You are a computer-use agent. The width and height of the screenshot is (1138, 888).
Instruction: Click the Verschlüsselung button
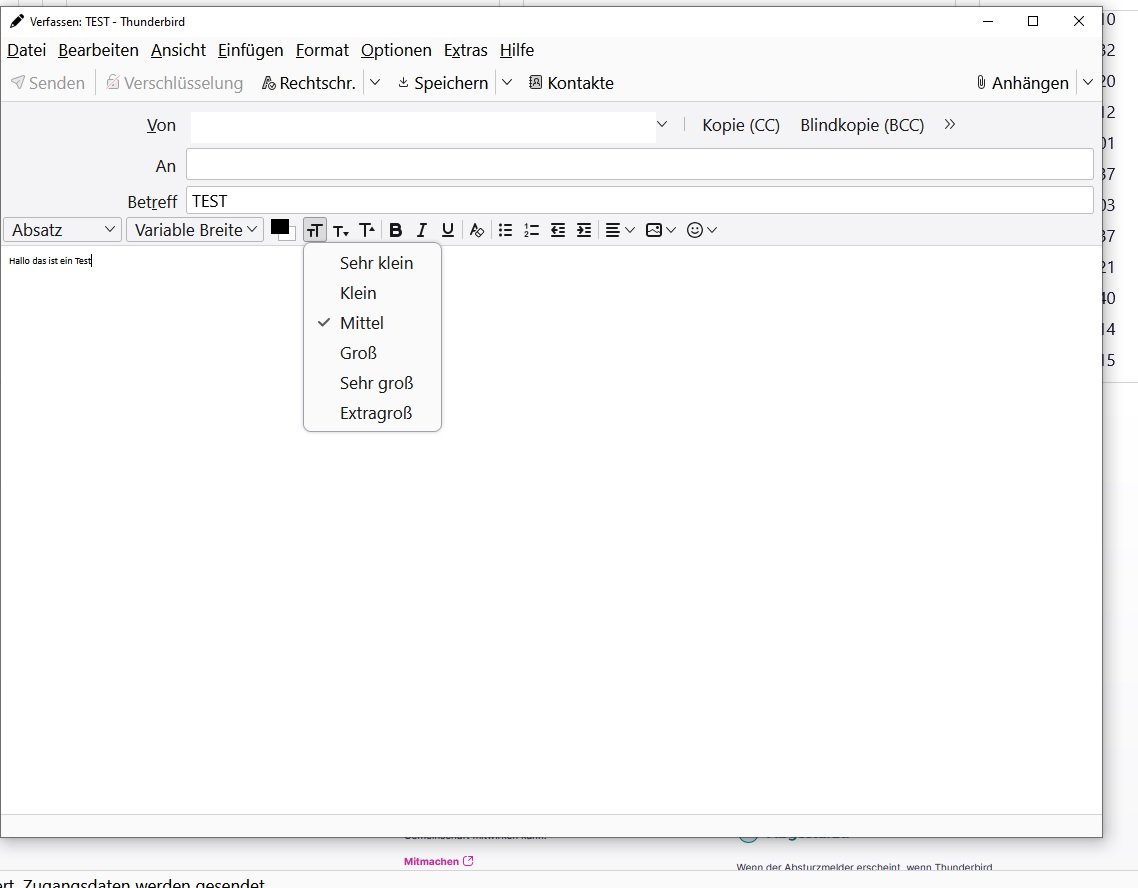pos(174,83)
